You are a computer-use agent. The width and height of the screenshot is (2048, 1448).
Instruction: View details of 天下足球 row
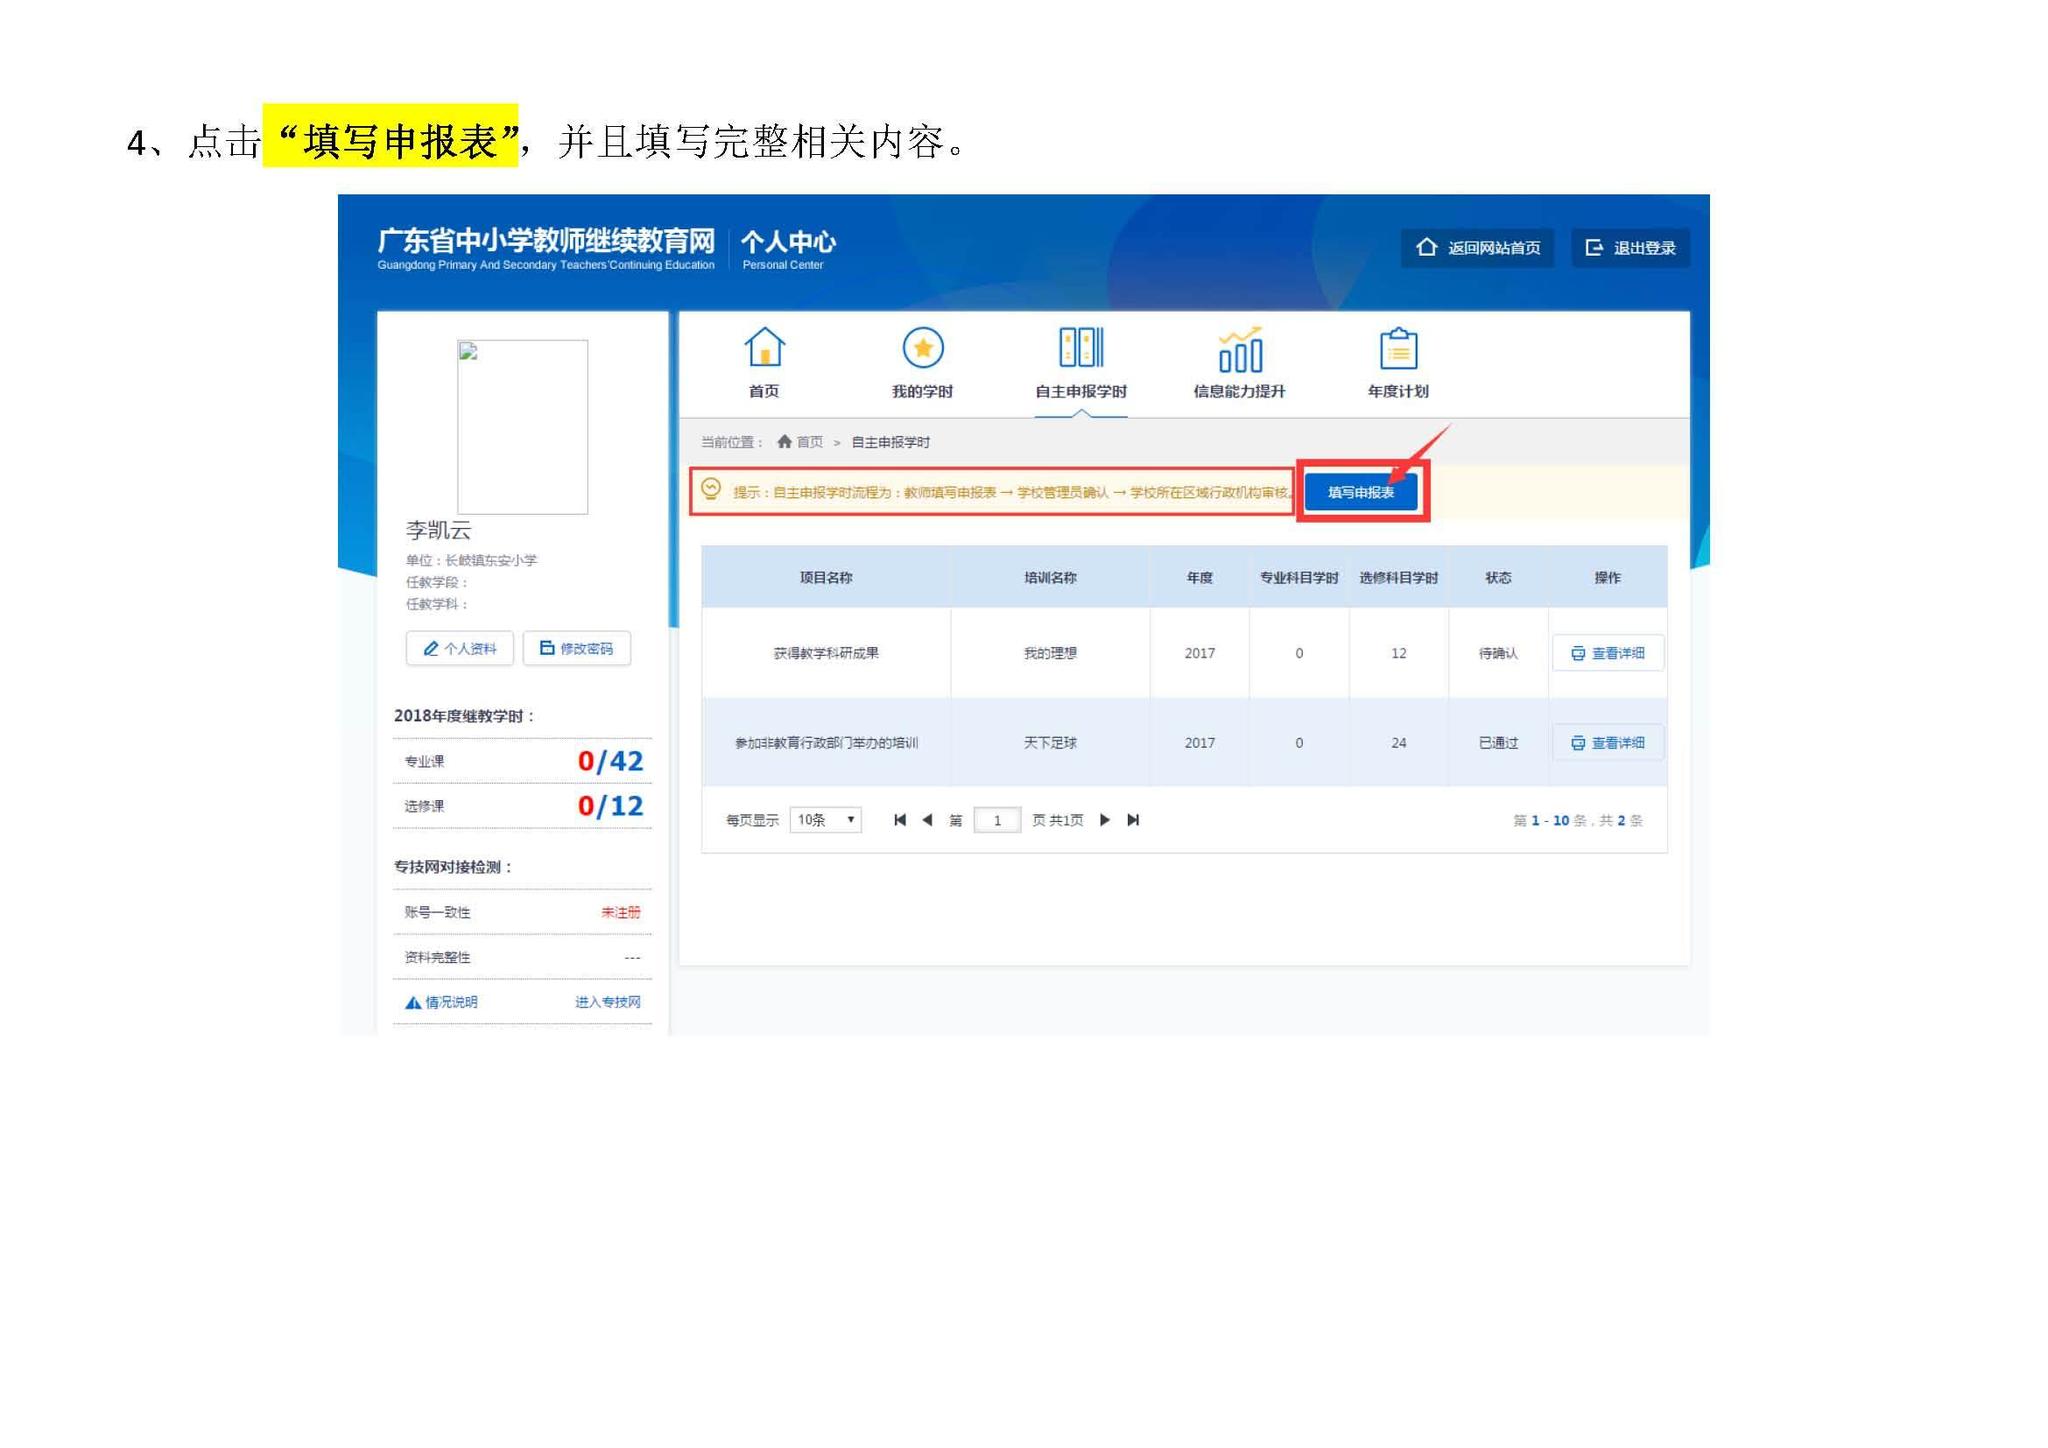pyautogui.click(x=1607, y=743)
